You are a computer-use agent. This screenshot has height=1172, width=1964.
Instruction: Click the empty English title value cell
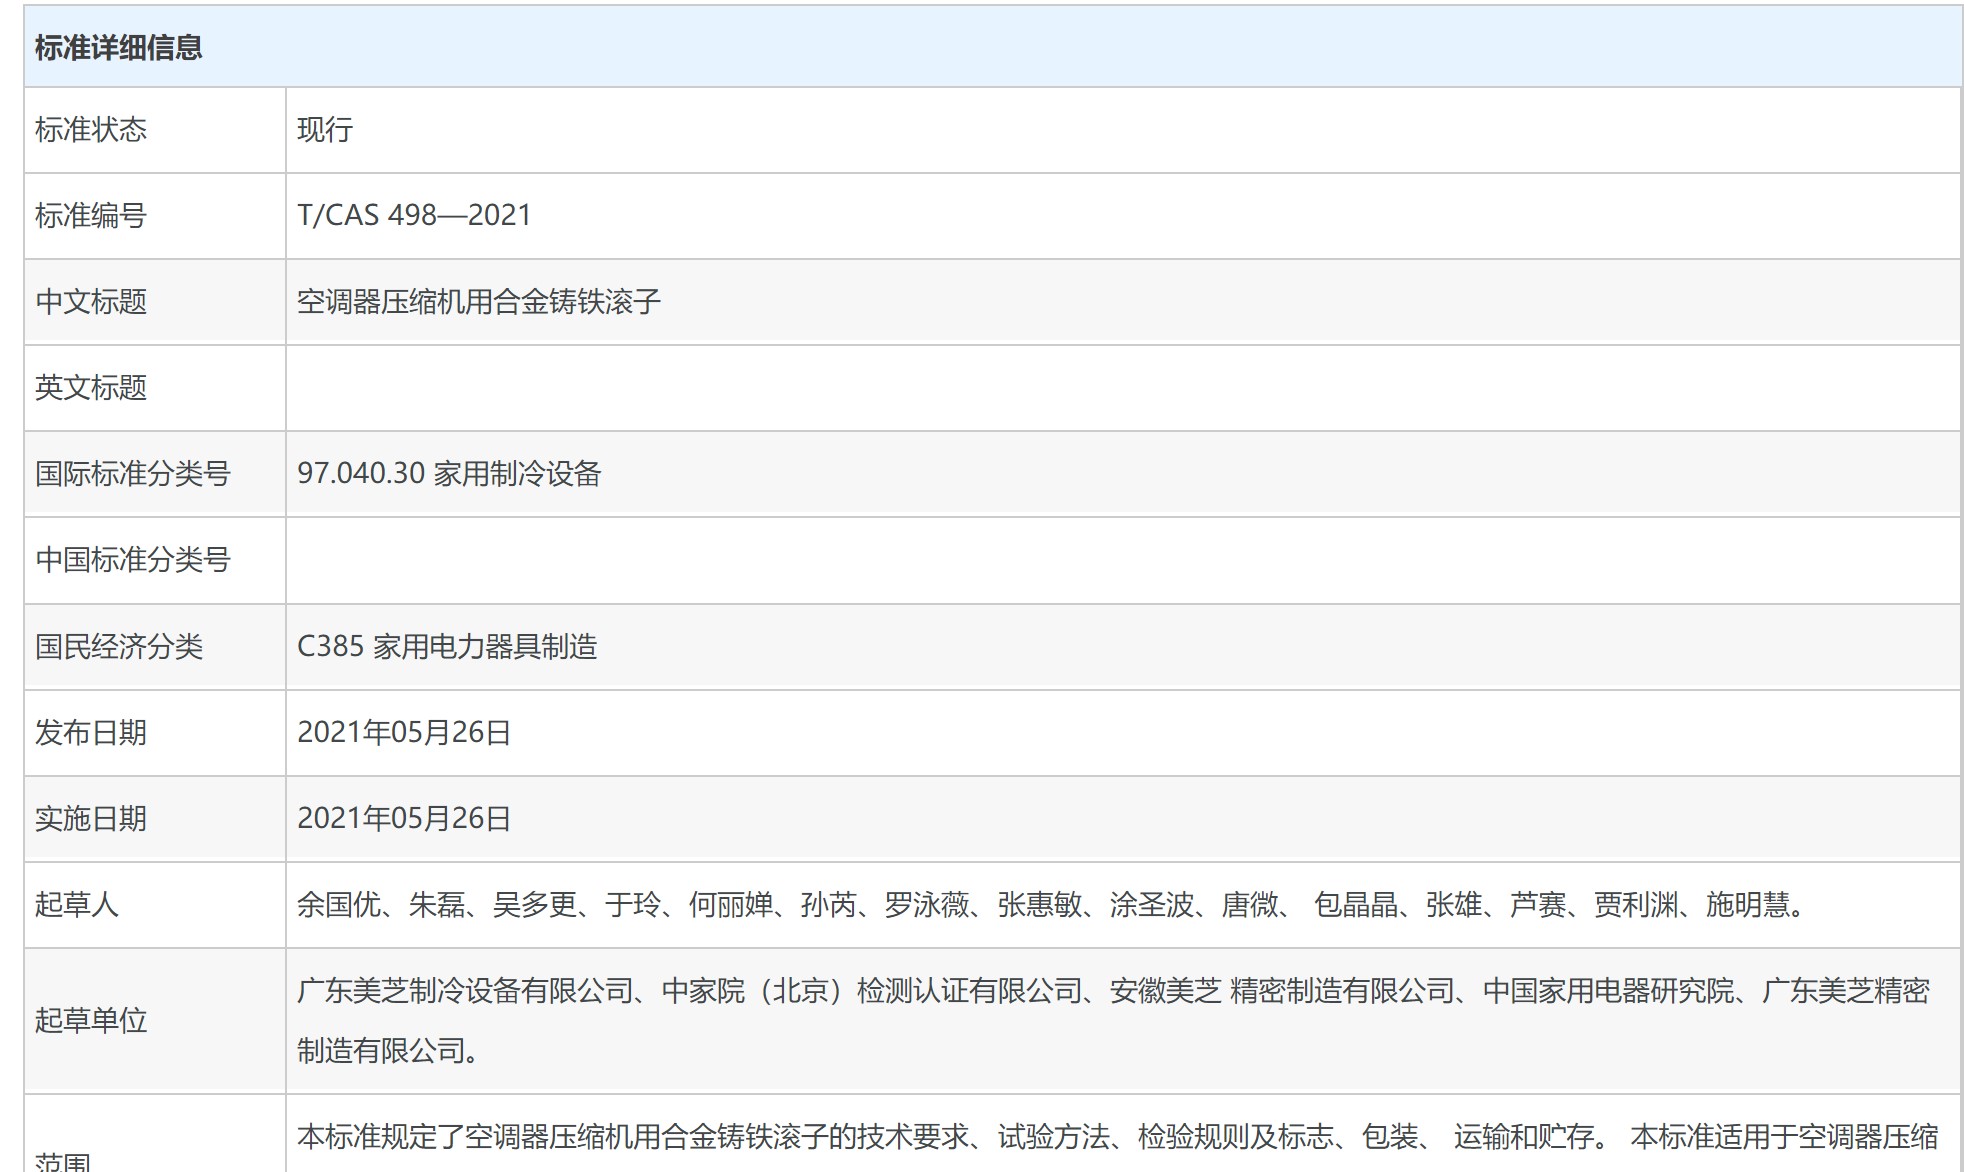point(1120,388)
